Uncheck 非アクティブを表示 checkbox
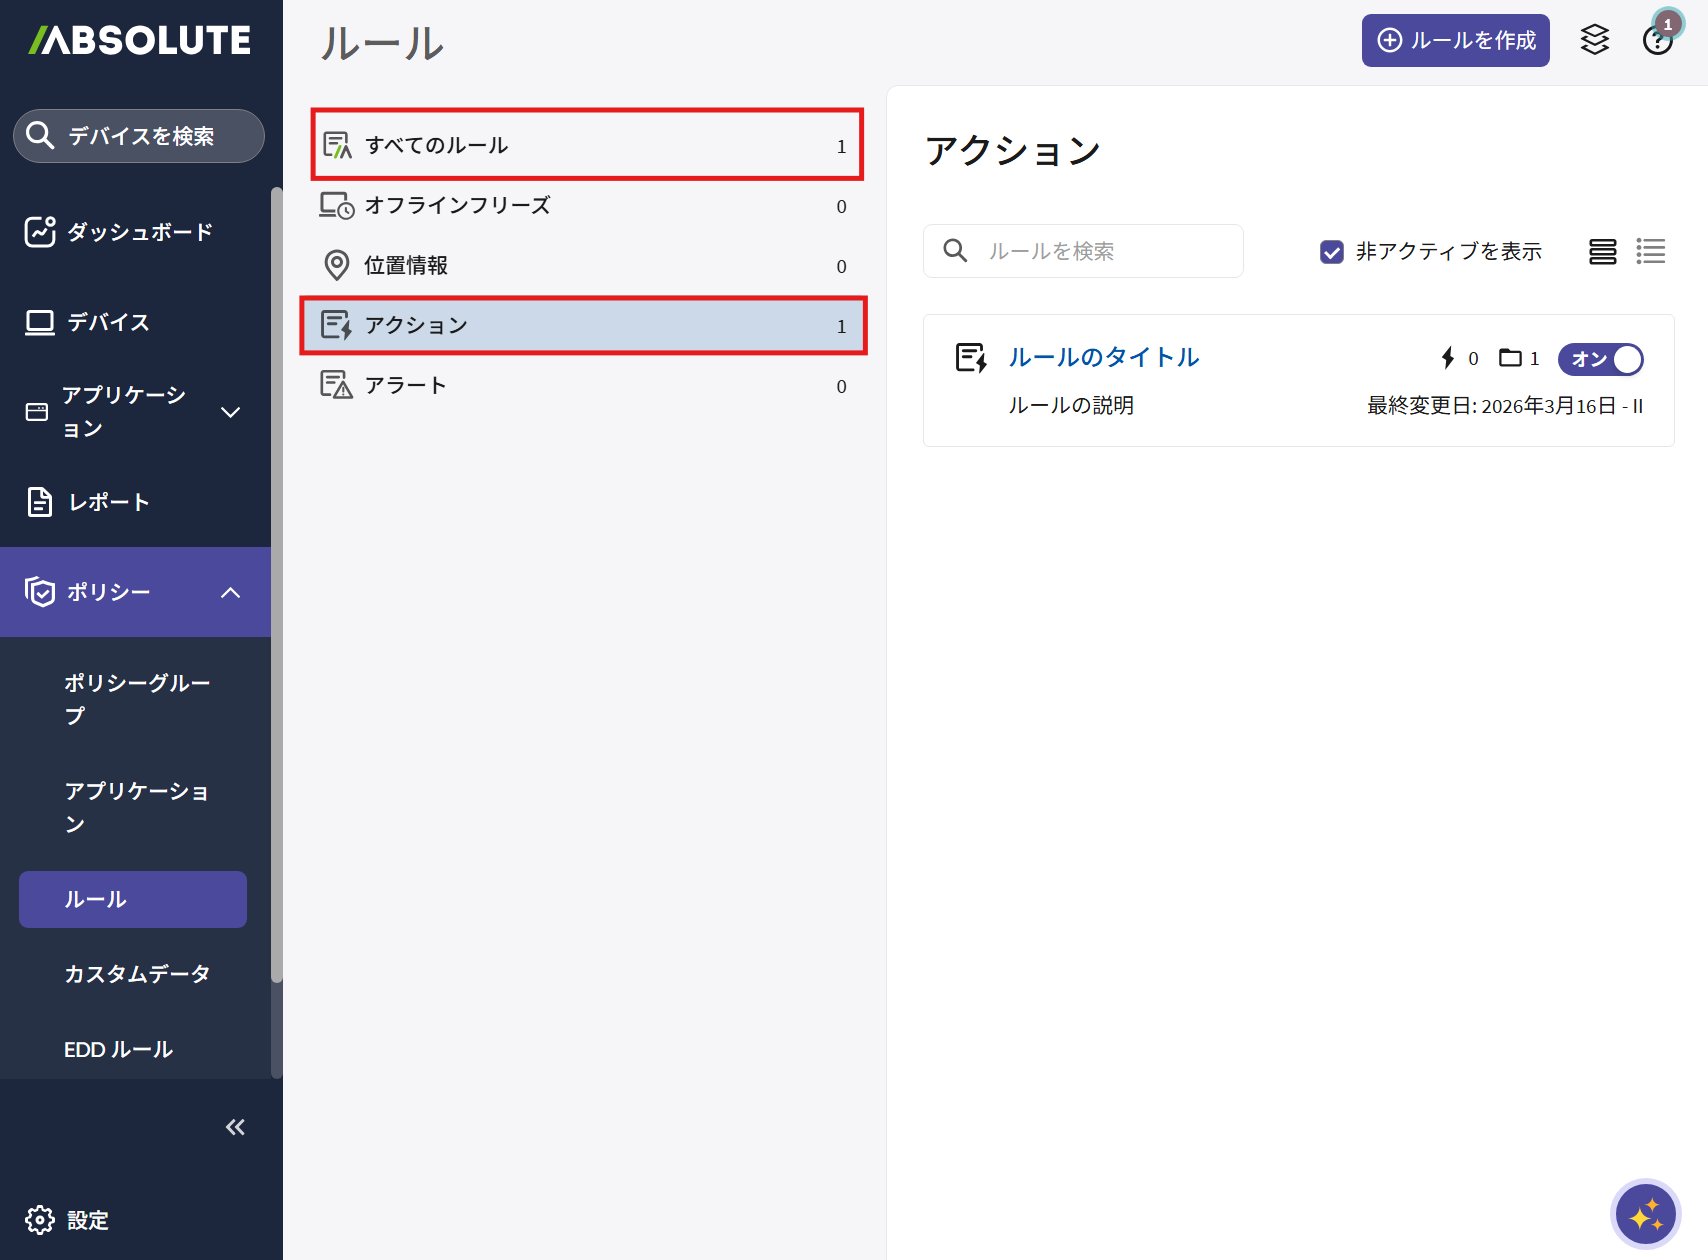The height and width of the screenshot is (1260, 1708). 1331,252
